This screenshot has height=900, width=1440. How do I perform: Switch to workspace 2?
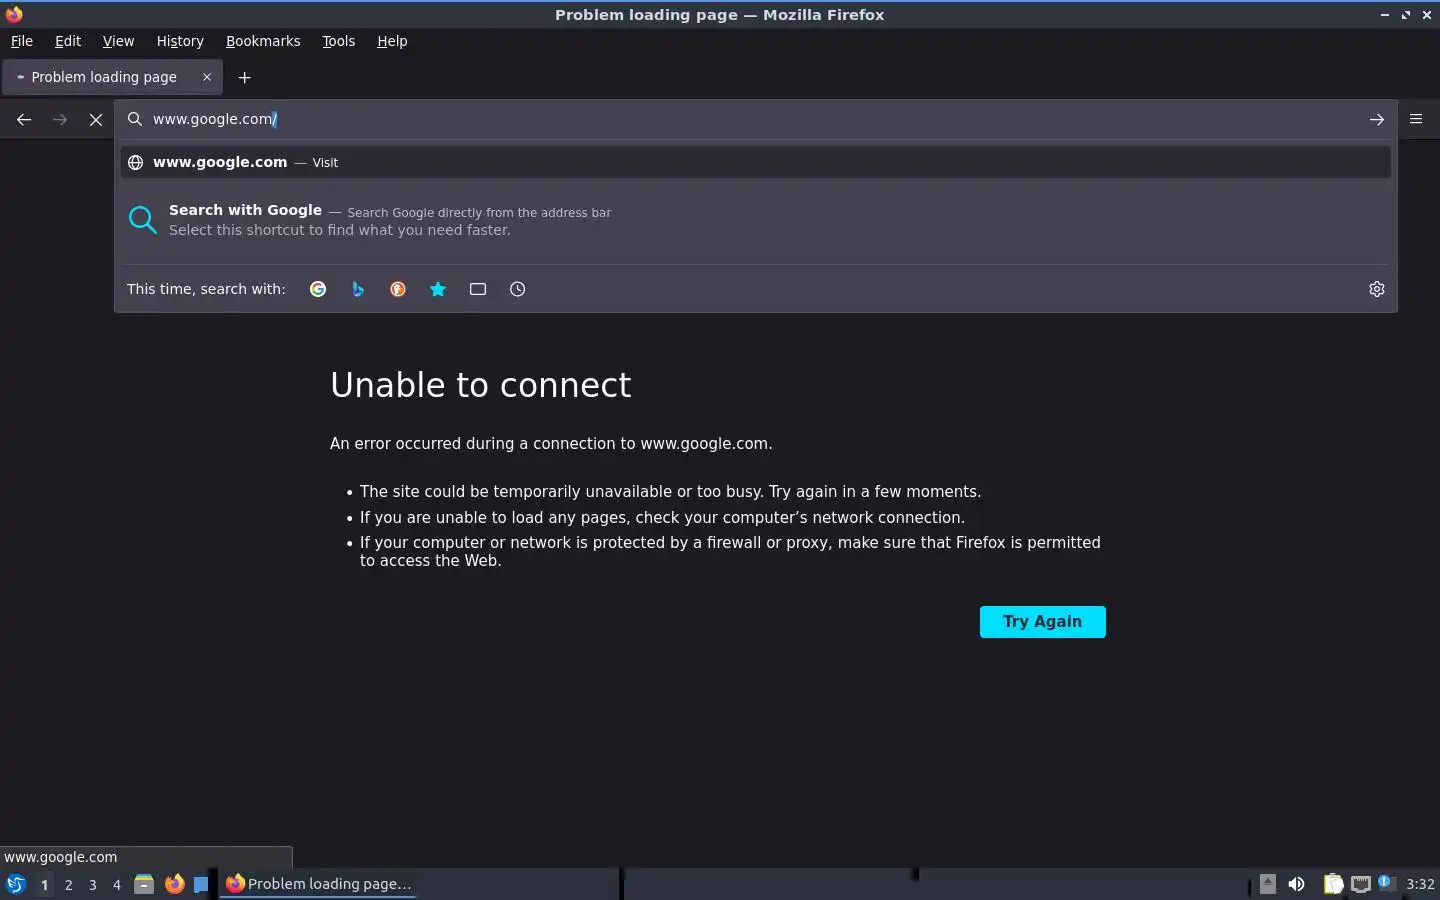[68, 884]
